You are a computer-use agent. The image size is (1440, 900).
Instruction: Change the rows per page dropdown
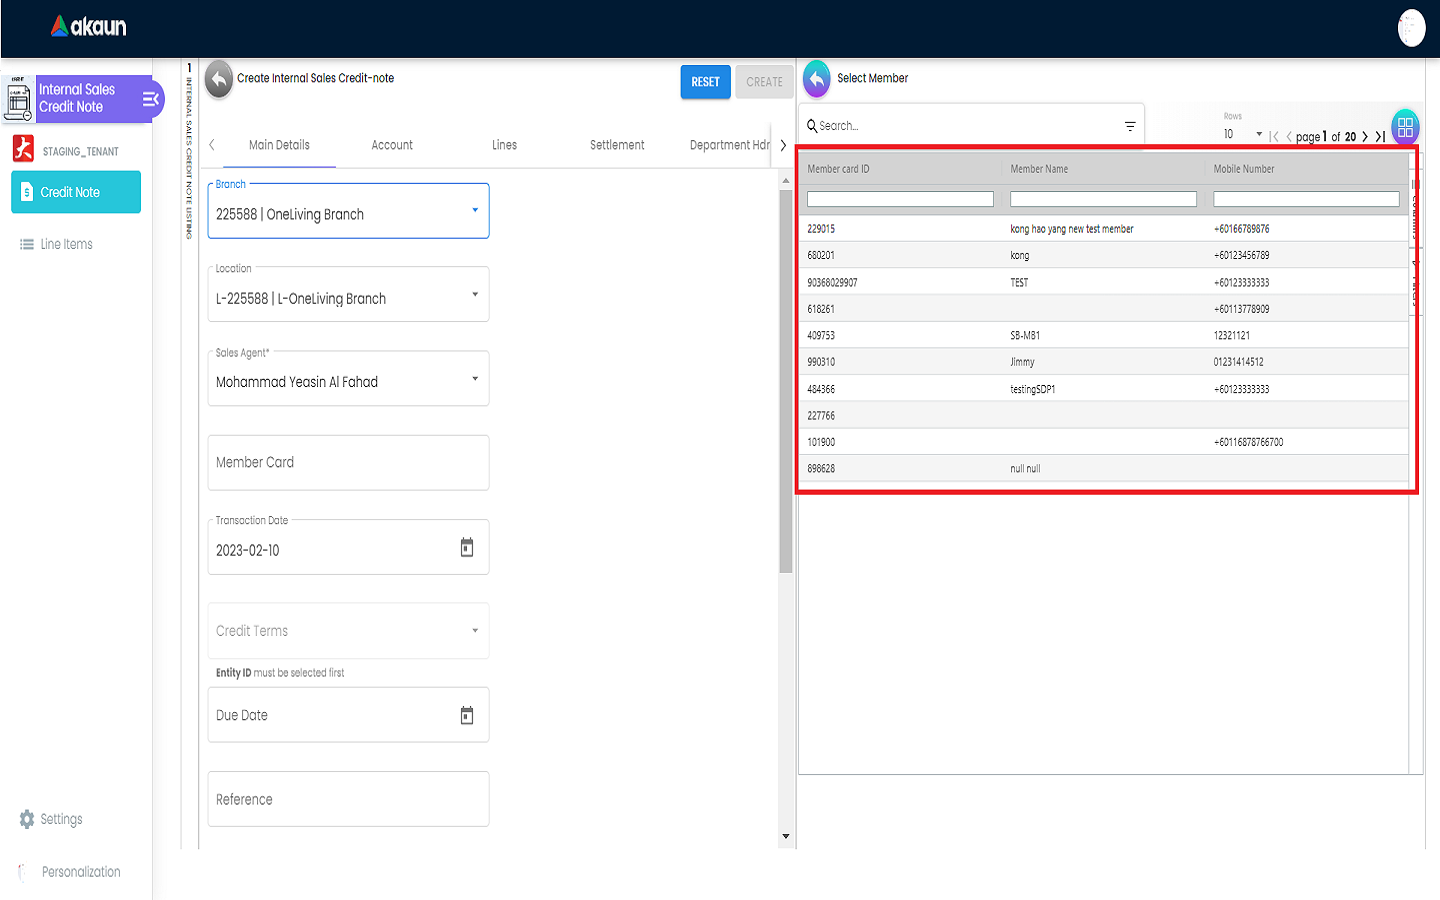click(x=1242, y=134)
